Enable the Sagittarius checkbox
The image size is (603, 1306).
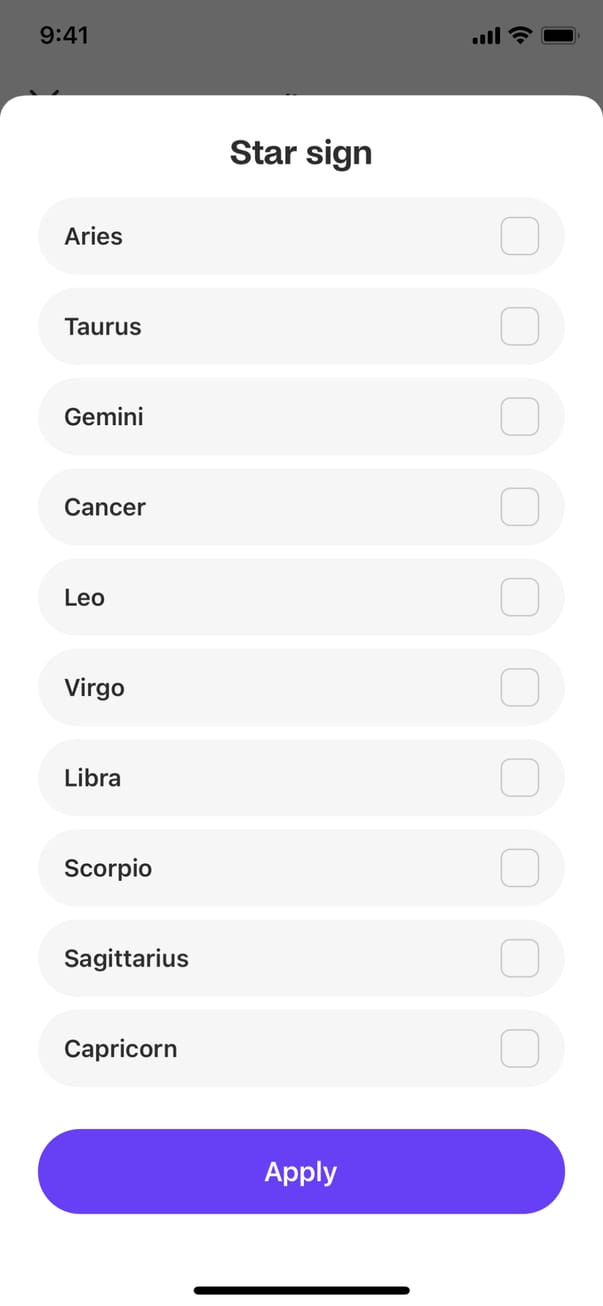click(x=519, y=958)
